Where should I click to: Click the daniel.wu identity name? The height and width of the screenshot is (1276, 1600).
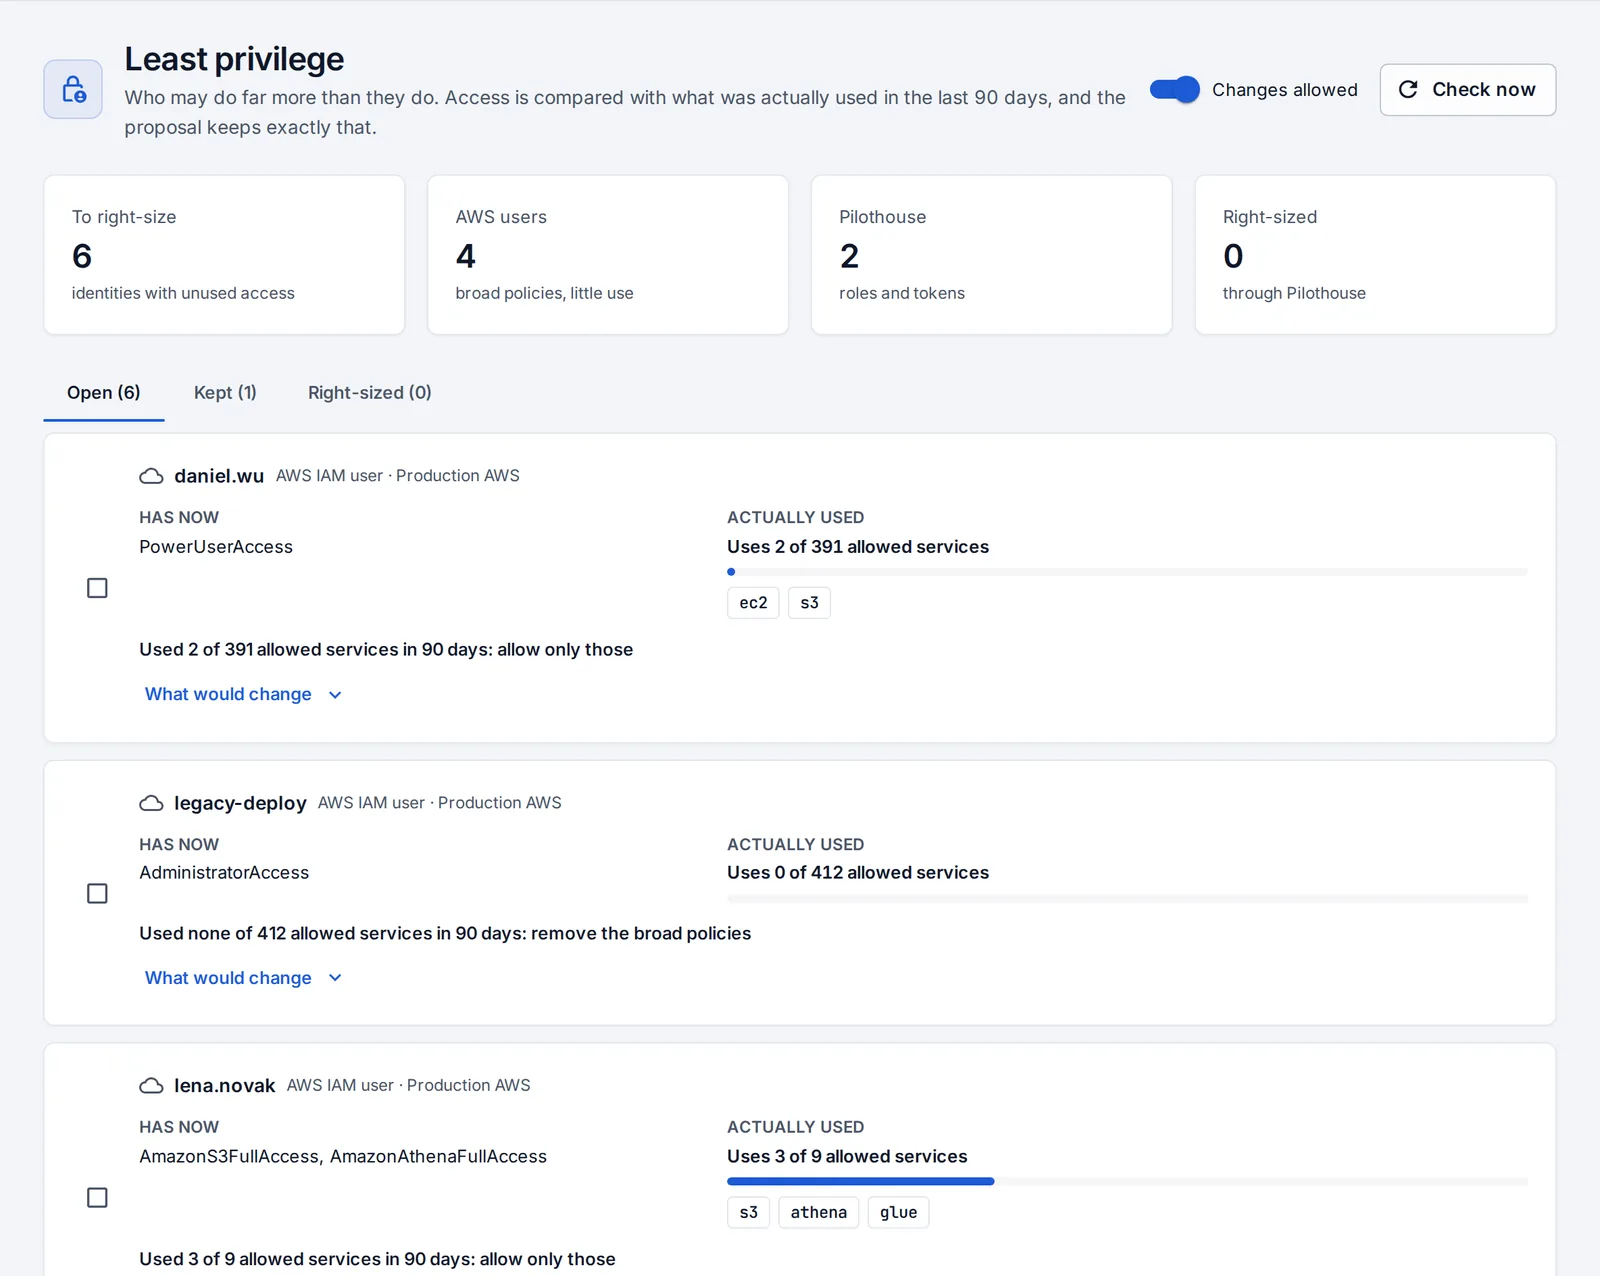219,476
